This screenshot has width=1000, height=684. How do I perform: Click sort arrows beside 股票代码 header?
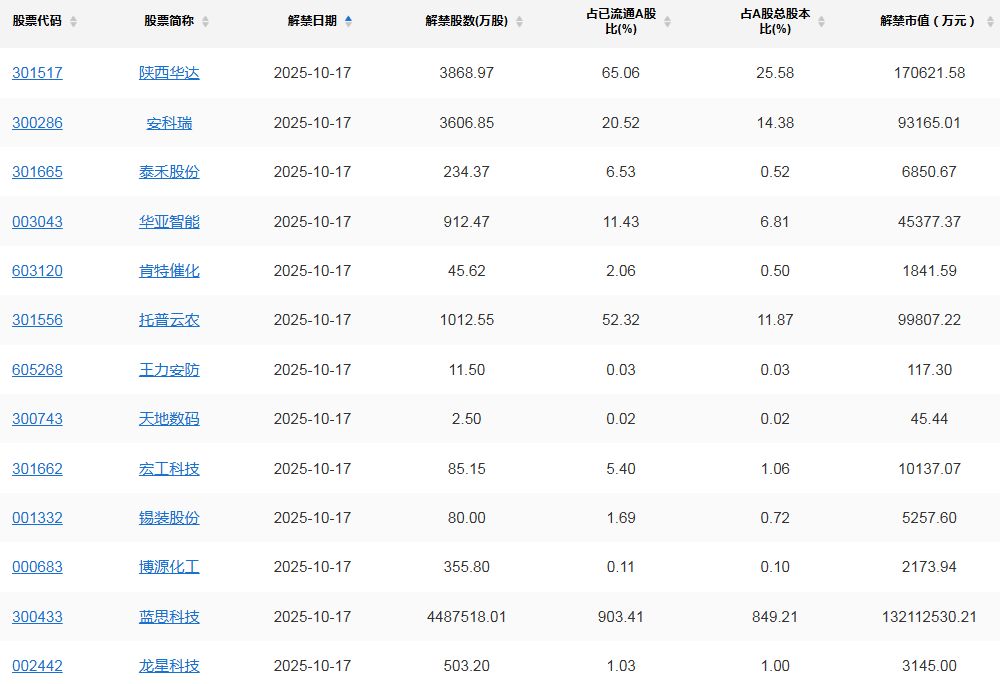(x=73, y=21)
